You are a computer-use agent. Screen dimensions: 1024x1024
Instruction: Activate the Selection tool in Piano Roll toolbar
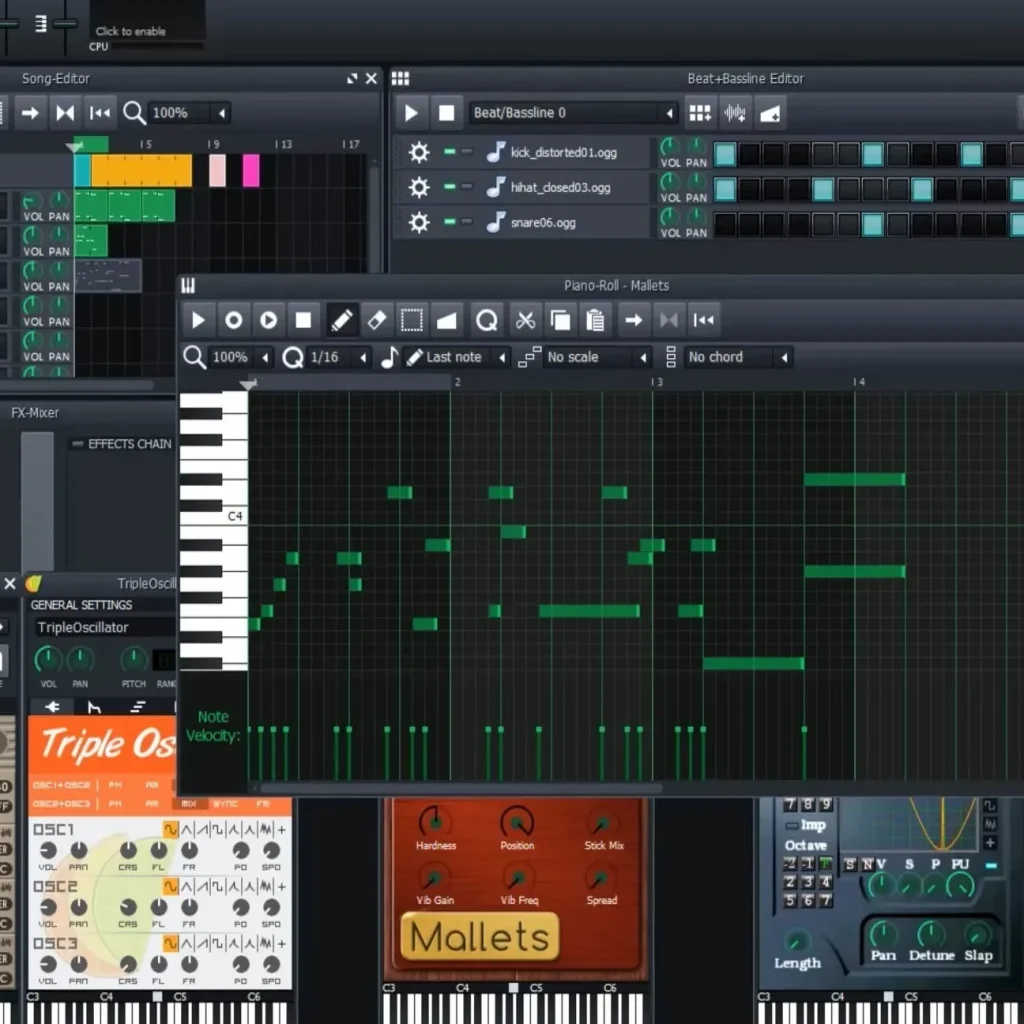(411, 319)
